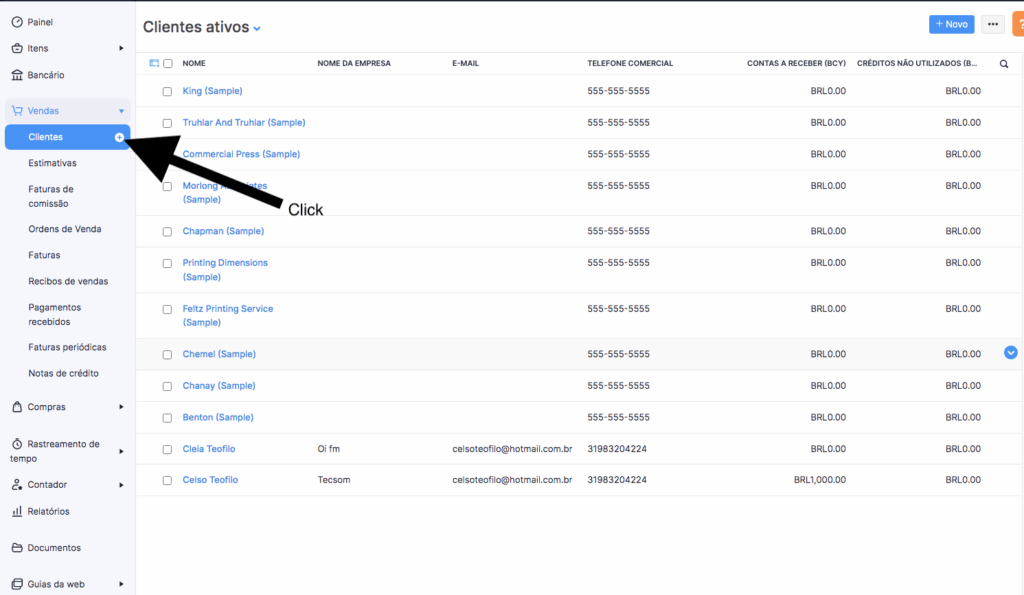
Task: Open the King (Sample) customer link
Action: [x=212, y=91]
